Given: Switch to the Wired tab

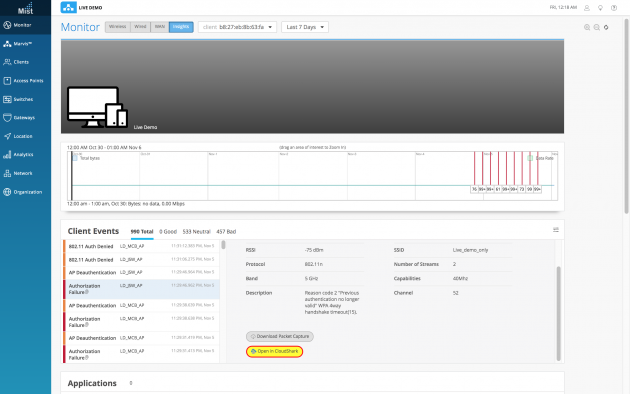Looking at the screenshot, I should click(x=140, y=27).
